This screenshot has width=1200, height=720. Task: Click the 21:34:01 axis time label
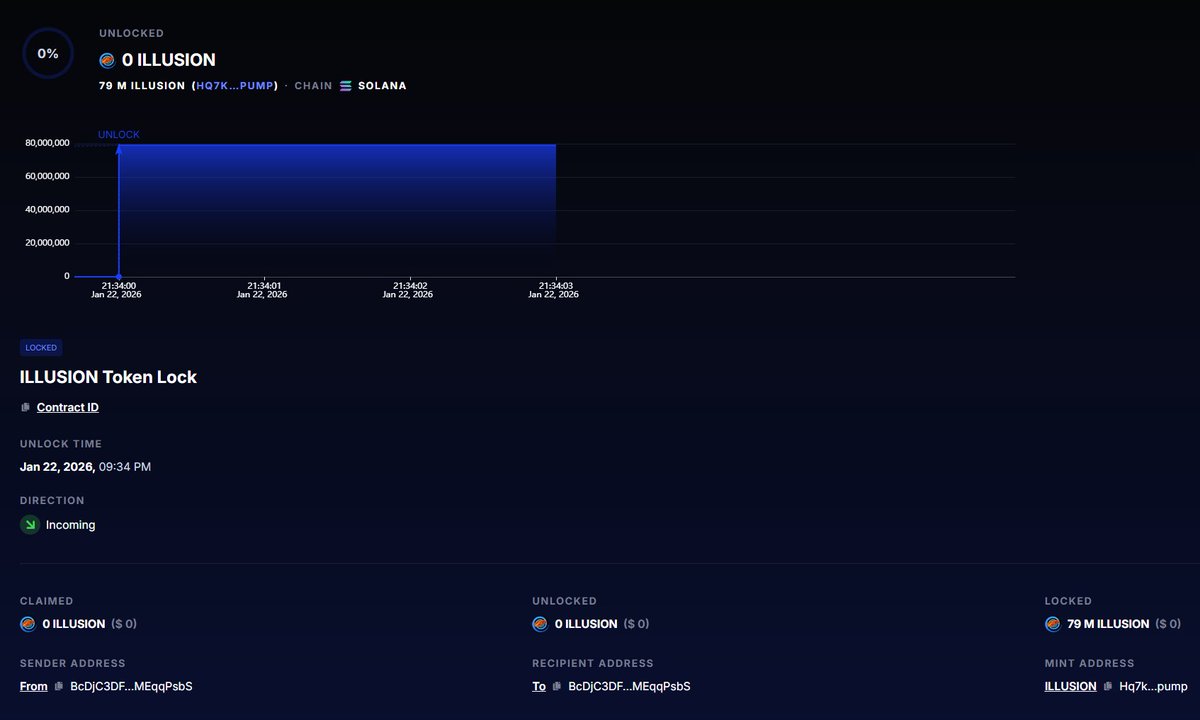tap(264, 285)
